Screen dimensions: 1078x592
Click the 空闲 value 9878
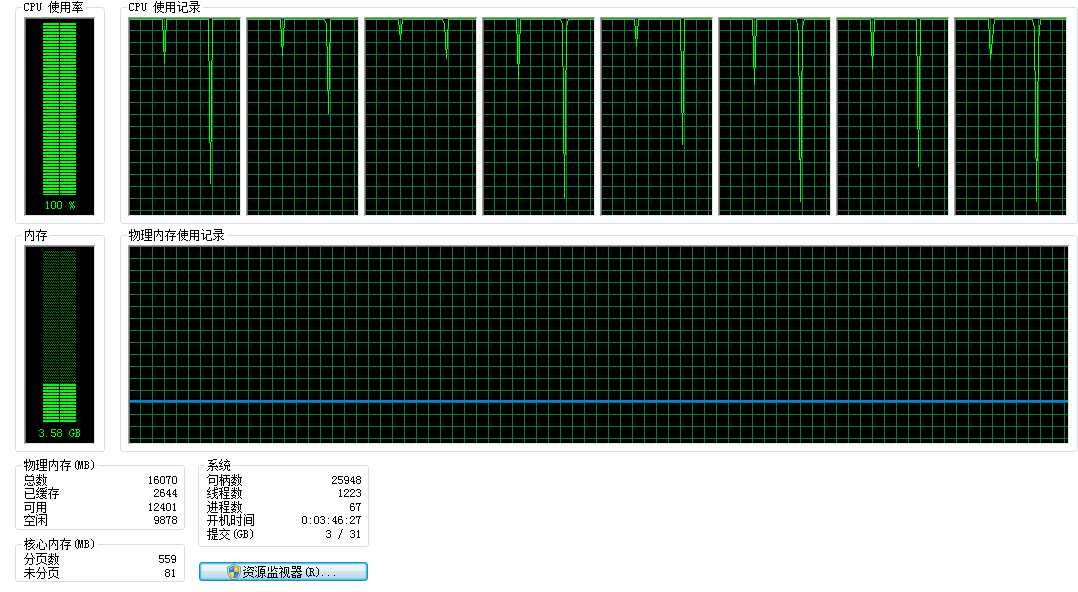(x=165, y=520)
